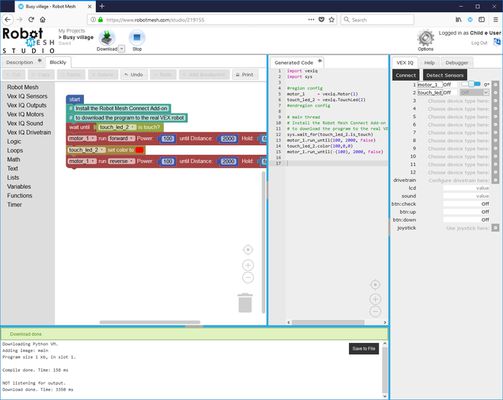Click the browser back arrow
Image resolution: width=503 pixels, height=400 pixels.
click(8, 19)
